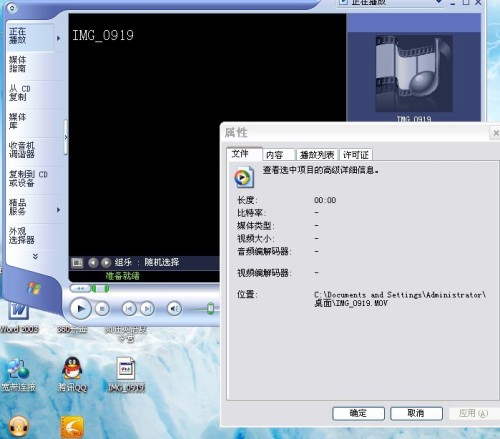Image resolution: width=500 pixels, height=439 pixels.
Task: Click the rewind button beside seek bar
Action: 80,289
